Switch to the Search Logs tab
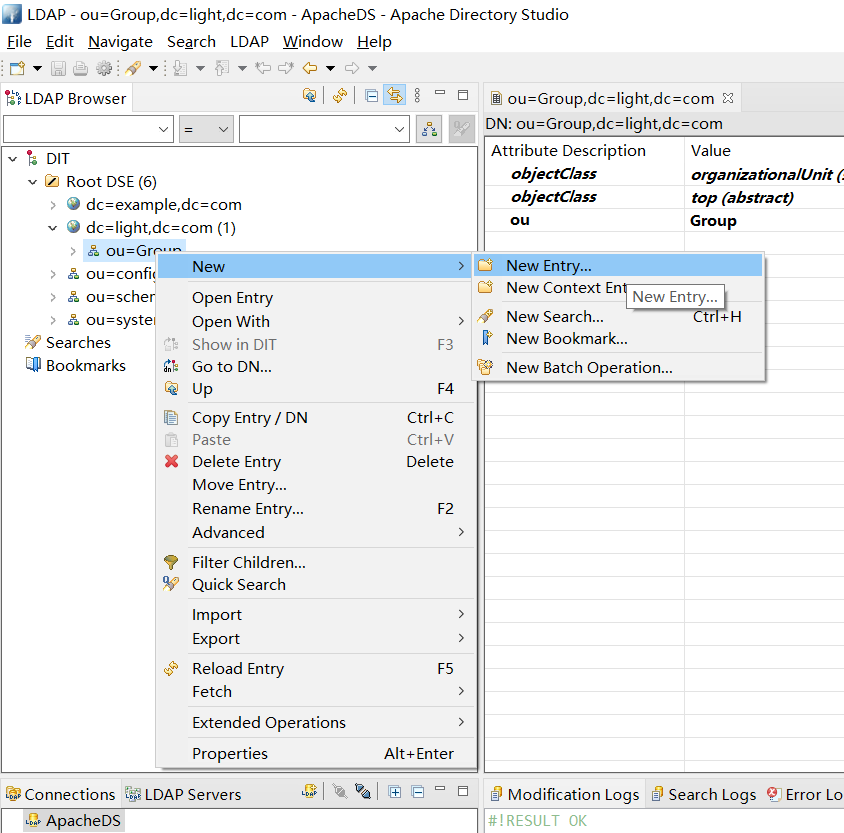 pyautogui.click(x=704, y=794)
